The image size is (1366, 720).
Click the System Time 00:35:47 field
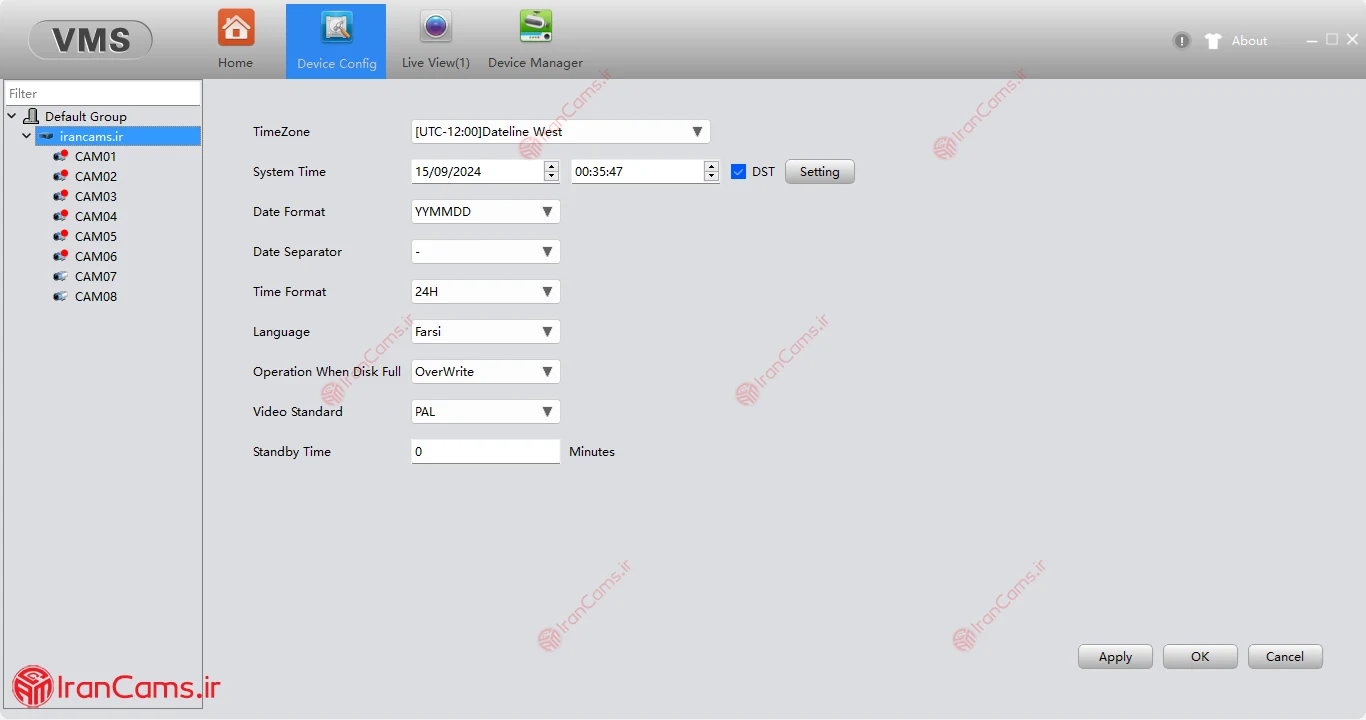point(638,172)
